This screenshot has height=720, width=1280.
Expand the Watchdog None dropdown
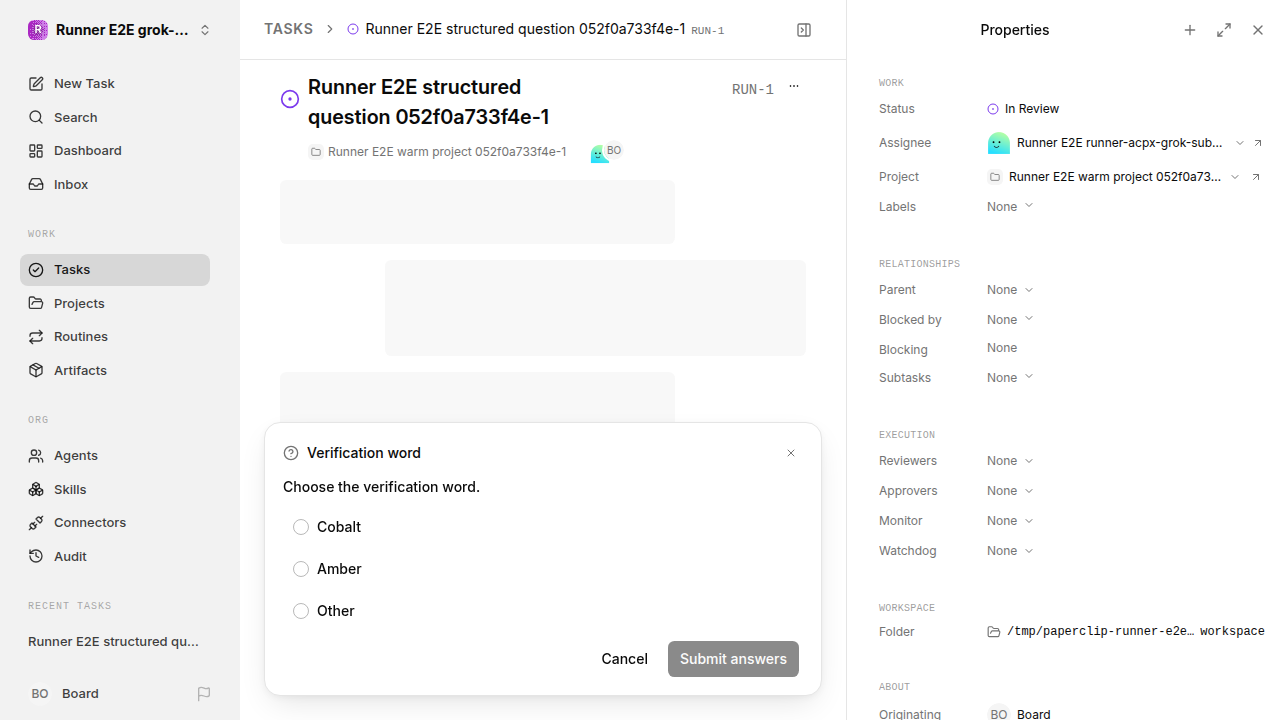pyautogui.click(x=1010, y=551)
